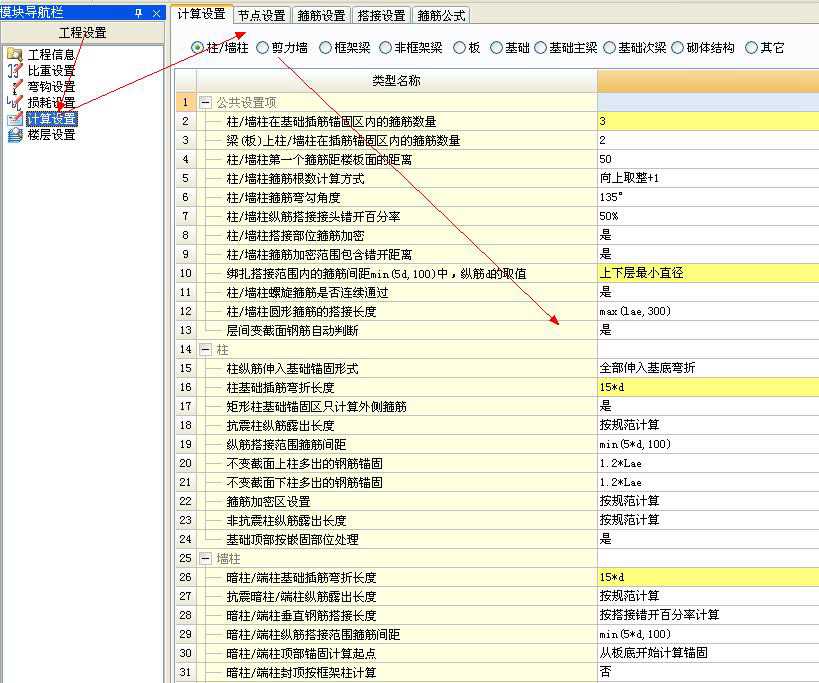Image resolution: width=819 pixels, height=683 pixels.
Task: Collapse the 墙柱 group in row 25
Action: 206,558
